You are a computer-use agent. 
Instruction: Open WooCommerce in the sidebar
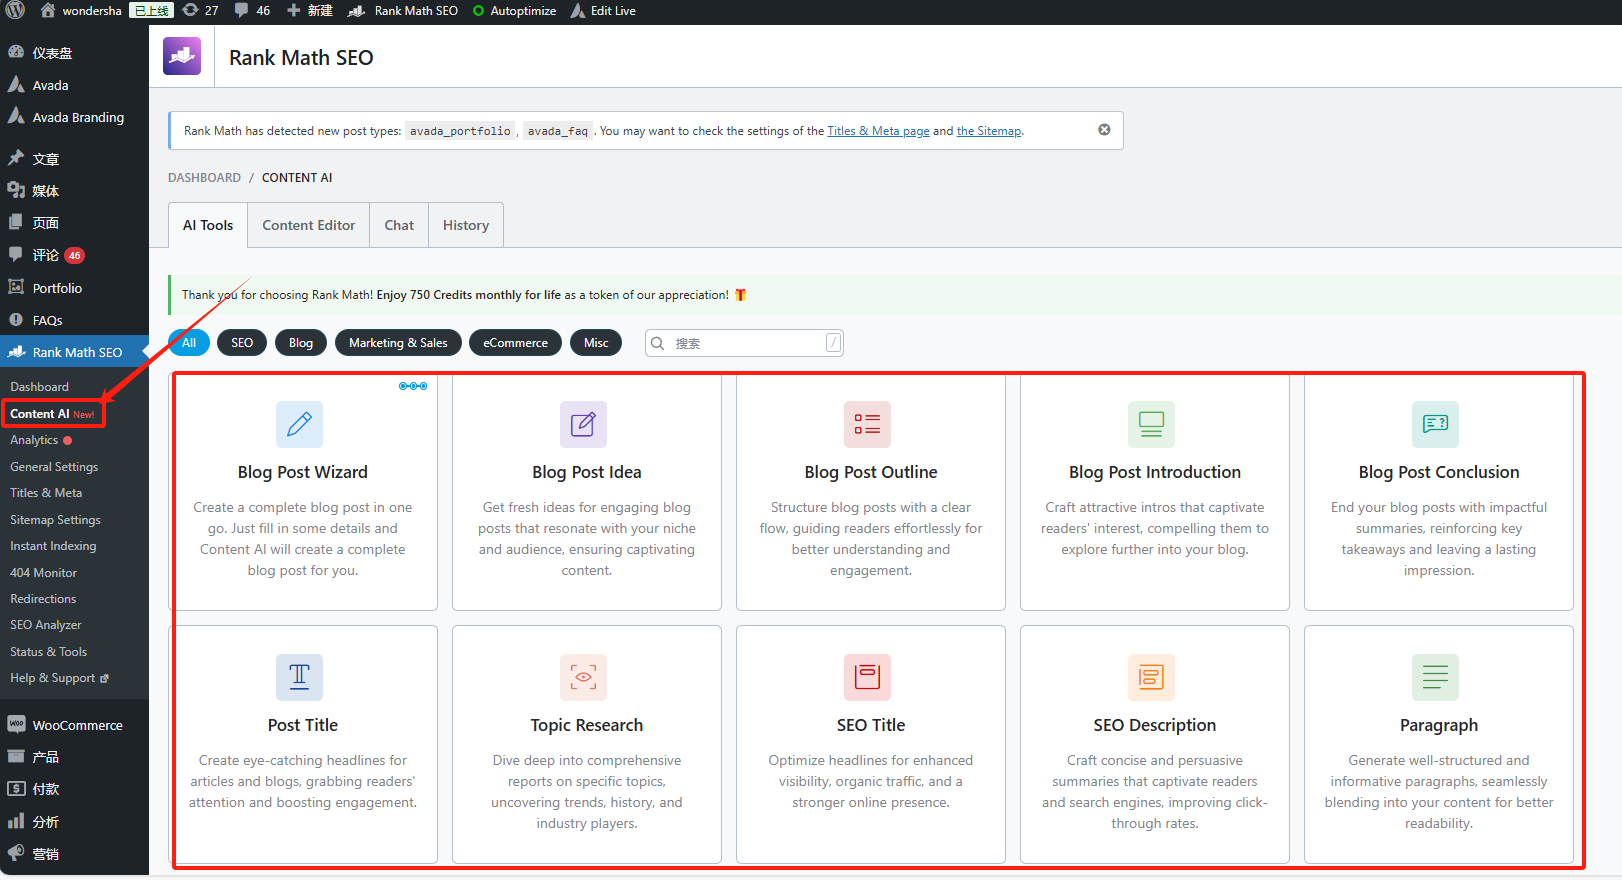[77, 726]
